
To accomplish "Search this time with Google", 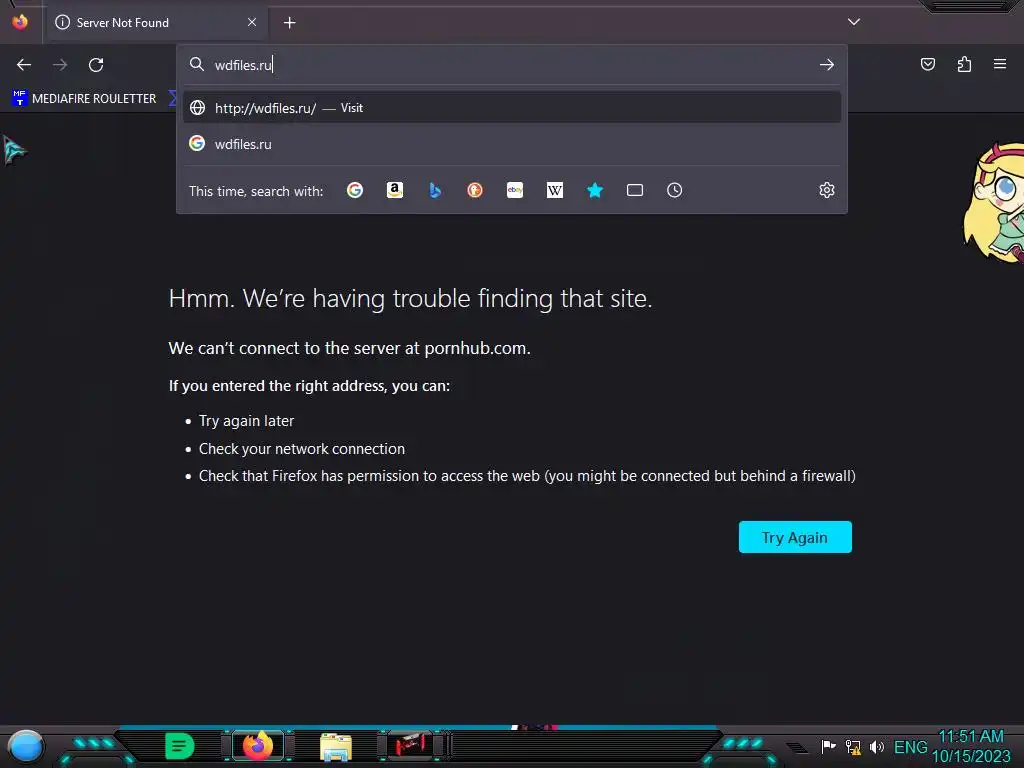I will (355, 190).
